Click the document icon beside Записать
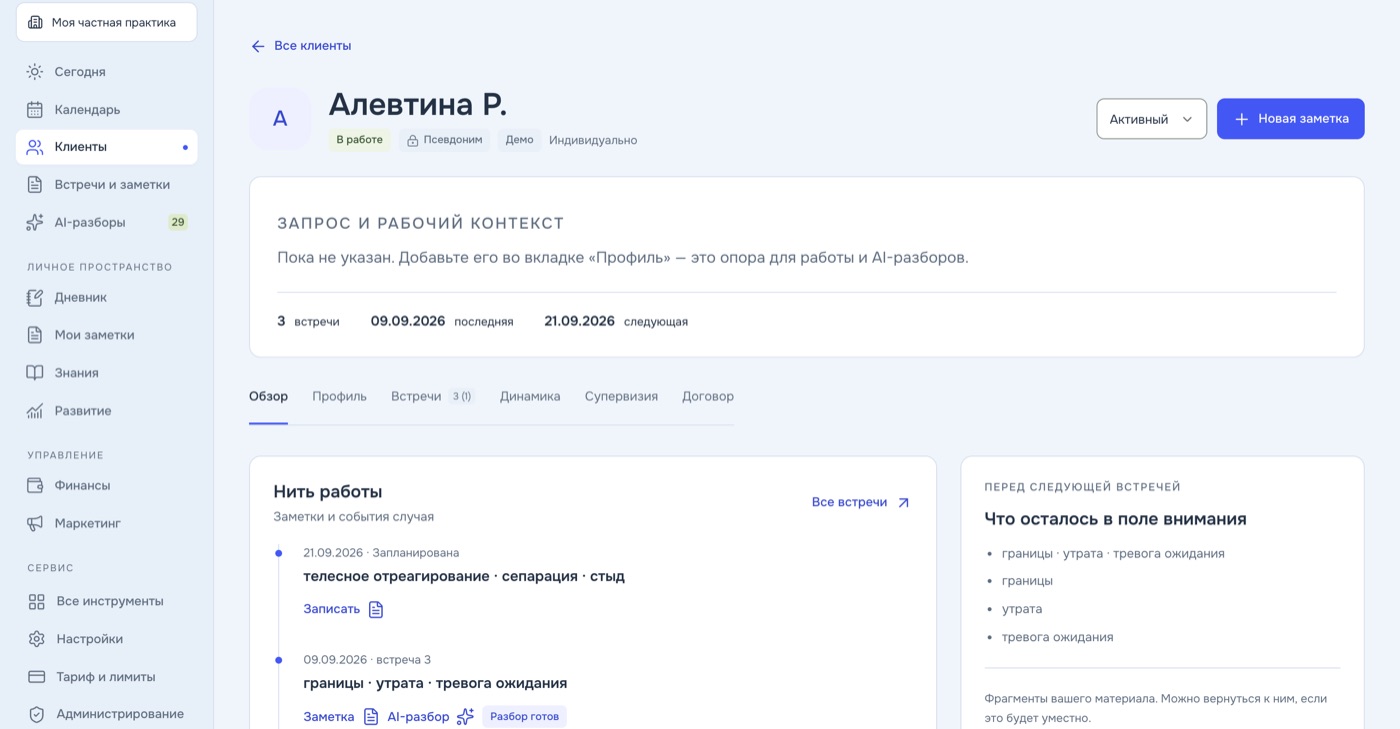The width and height of the screenshot is (1400, 729). (376, 609)
